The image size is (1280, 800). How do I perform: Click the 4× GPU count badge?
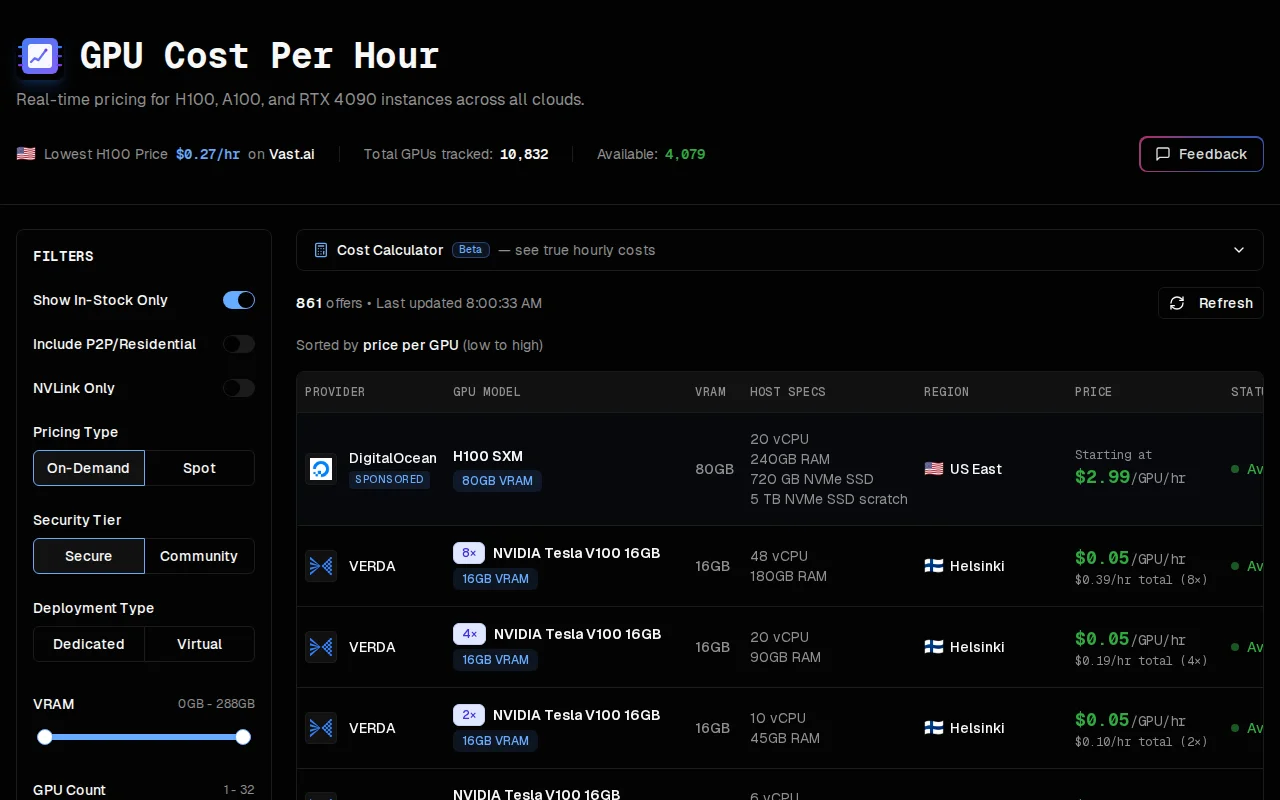point(469,634)
